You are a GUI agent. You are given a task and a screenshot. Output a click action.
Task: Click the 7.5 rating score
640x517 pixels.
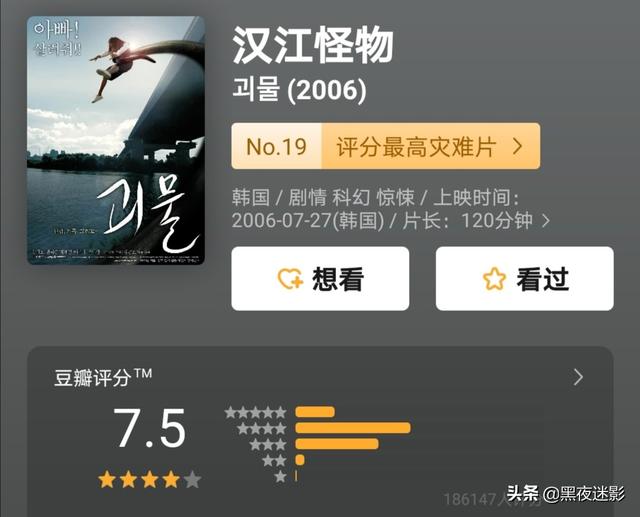(x=150, y=428)
